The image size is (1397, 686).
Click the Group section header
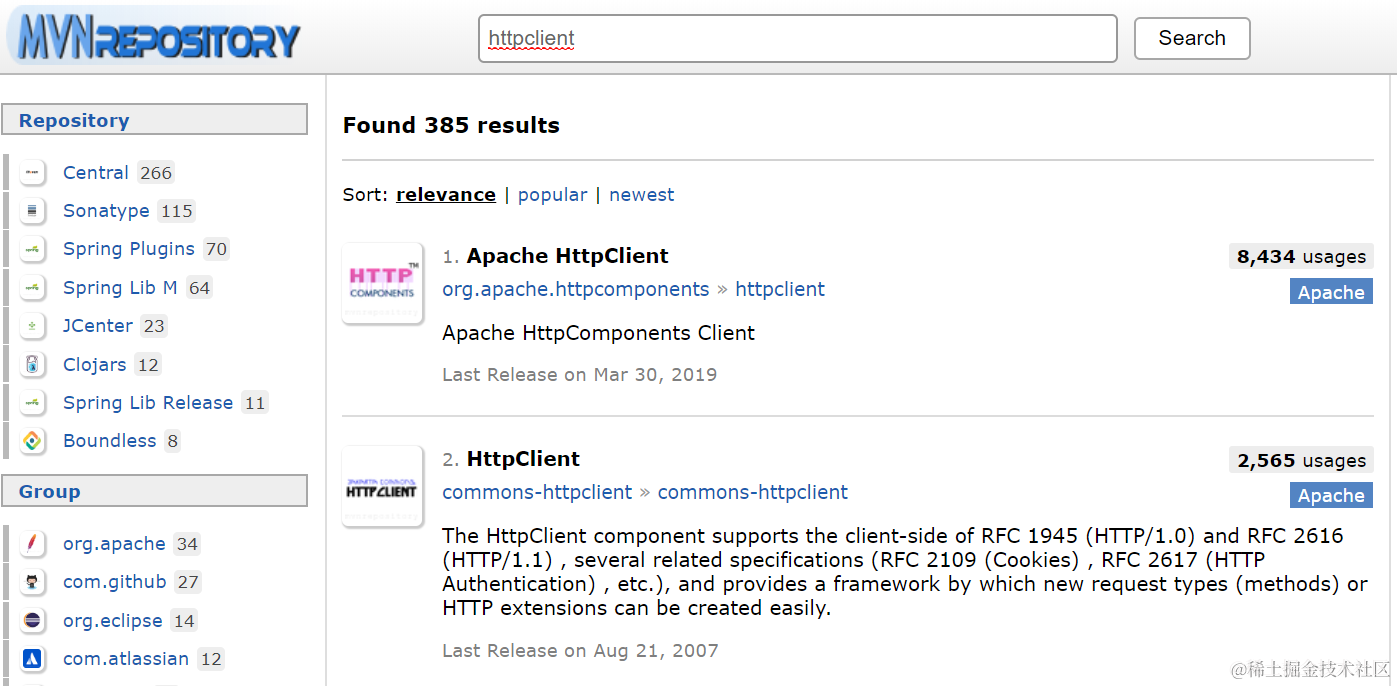(x=154, y=491)
